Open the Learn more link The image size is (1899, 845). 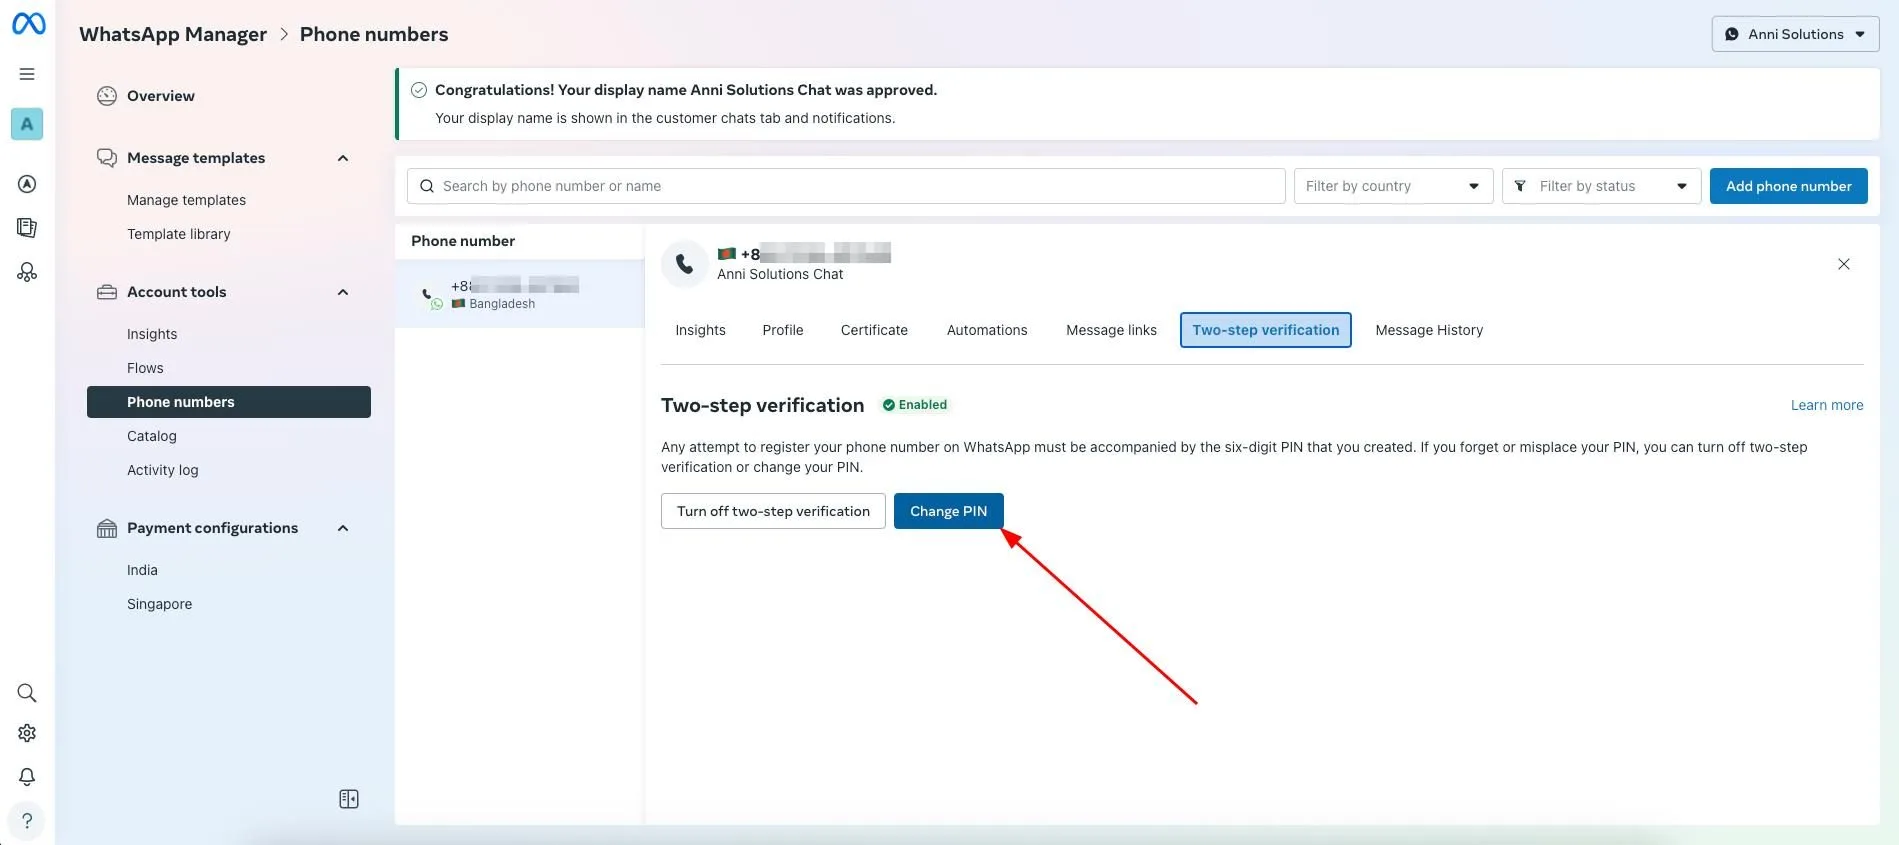pos(1826,405)
